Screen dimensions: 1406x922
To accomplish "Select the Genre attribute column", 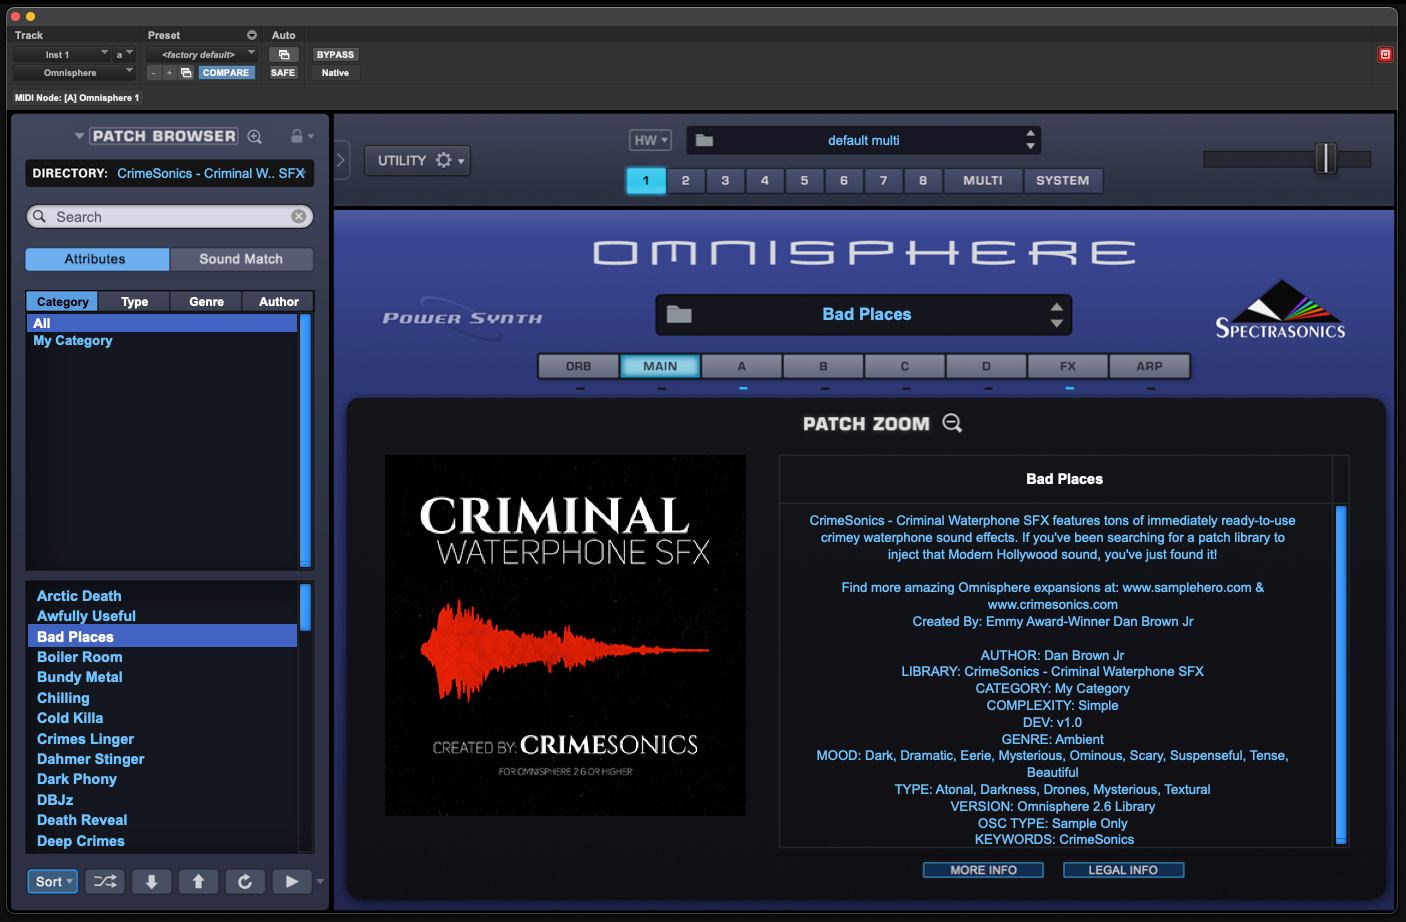I will [x=207, y=301].
